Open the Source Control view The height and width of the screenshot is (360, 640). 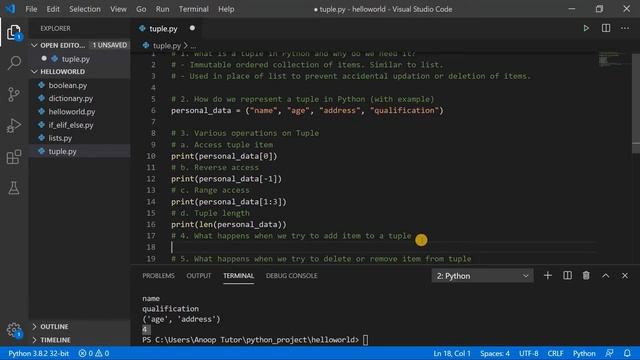click(x=14, y=94)
